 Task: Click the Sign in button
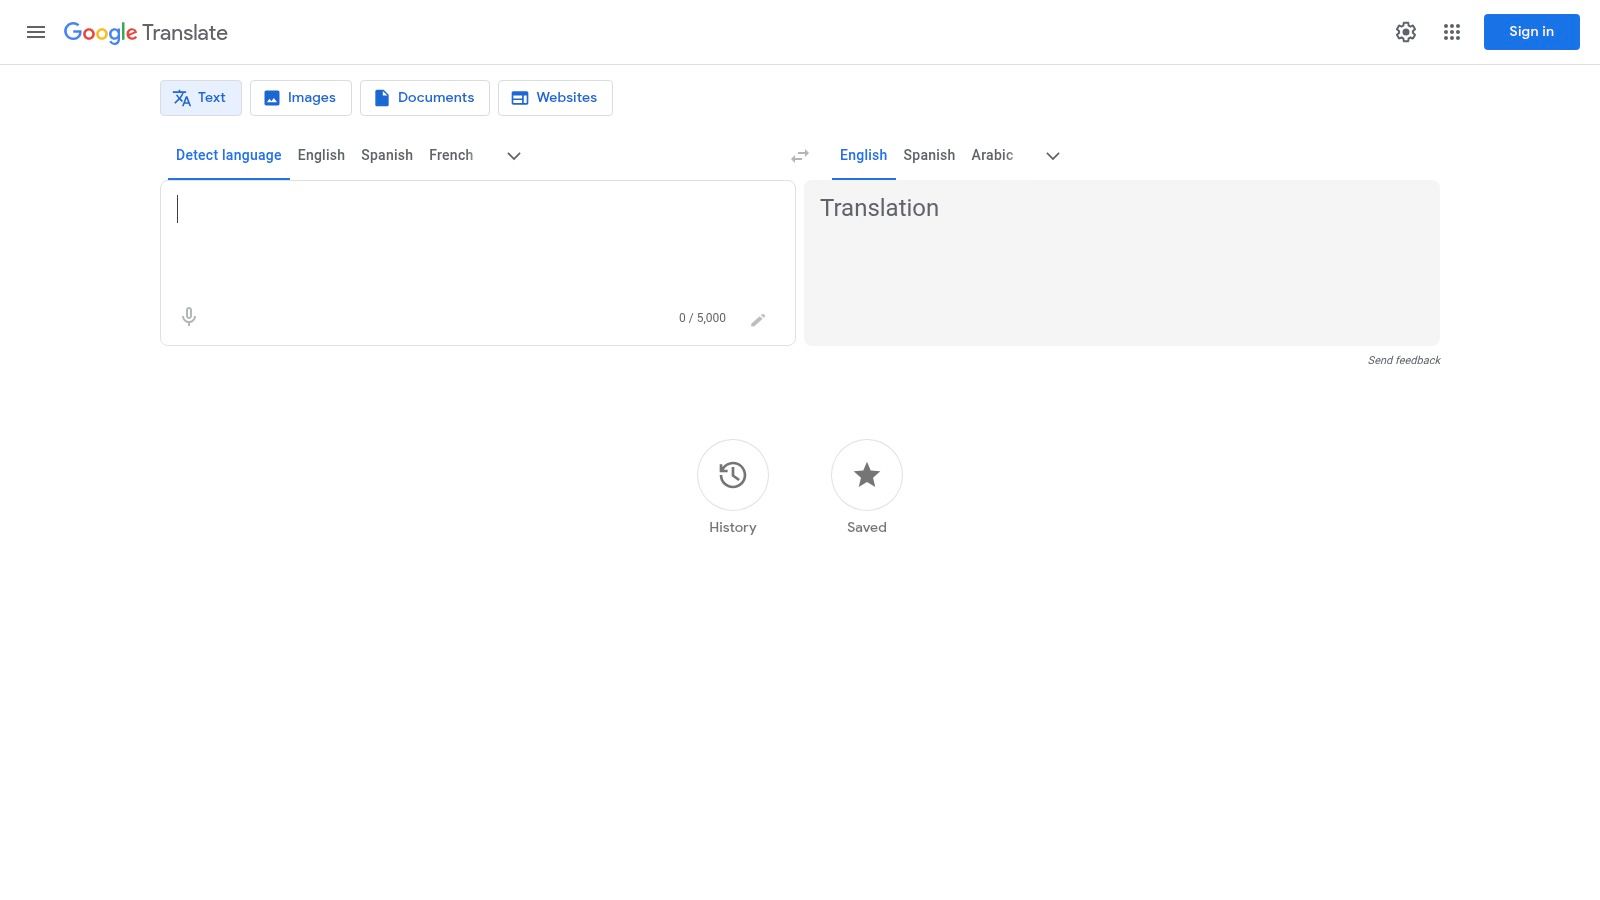click(x=1531, y=31)
